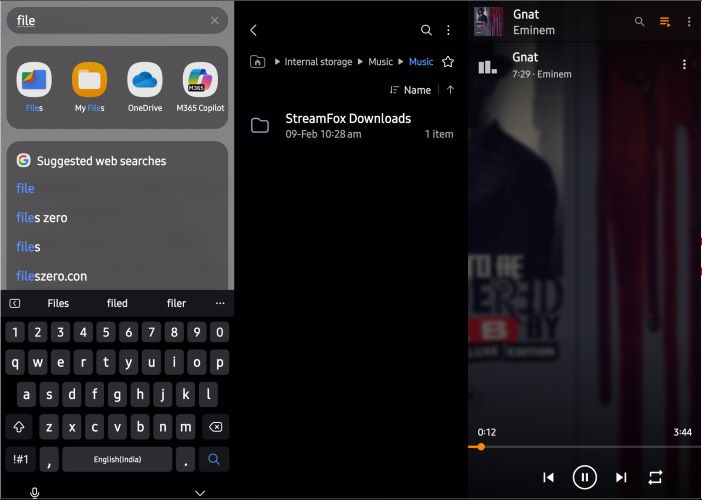Go to storage home icon in breadcrumb
Viewport: 702px width, 500px height.
(257, 62)
